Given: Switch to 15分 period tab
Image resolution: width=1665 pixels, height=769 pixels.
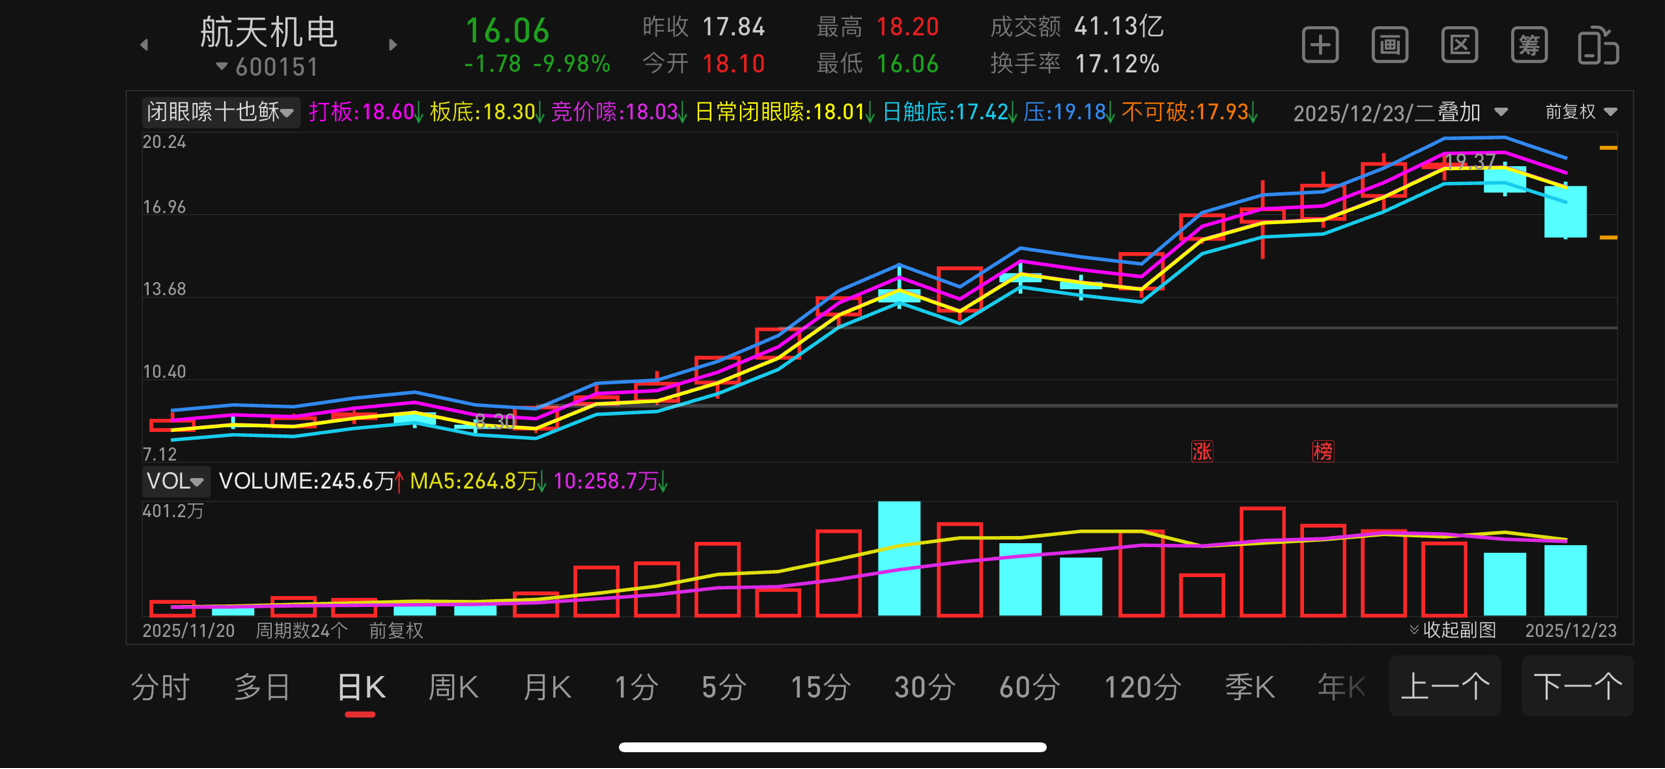Looking at the screenshot, I should point(820,687).
